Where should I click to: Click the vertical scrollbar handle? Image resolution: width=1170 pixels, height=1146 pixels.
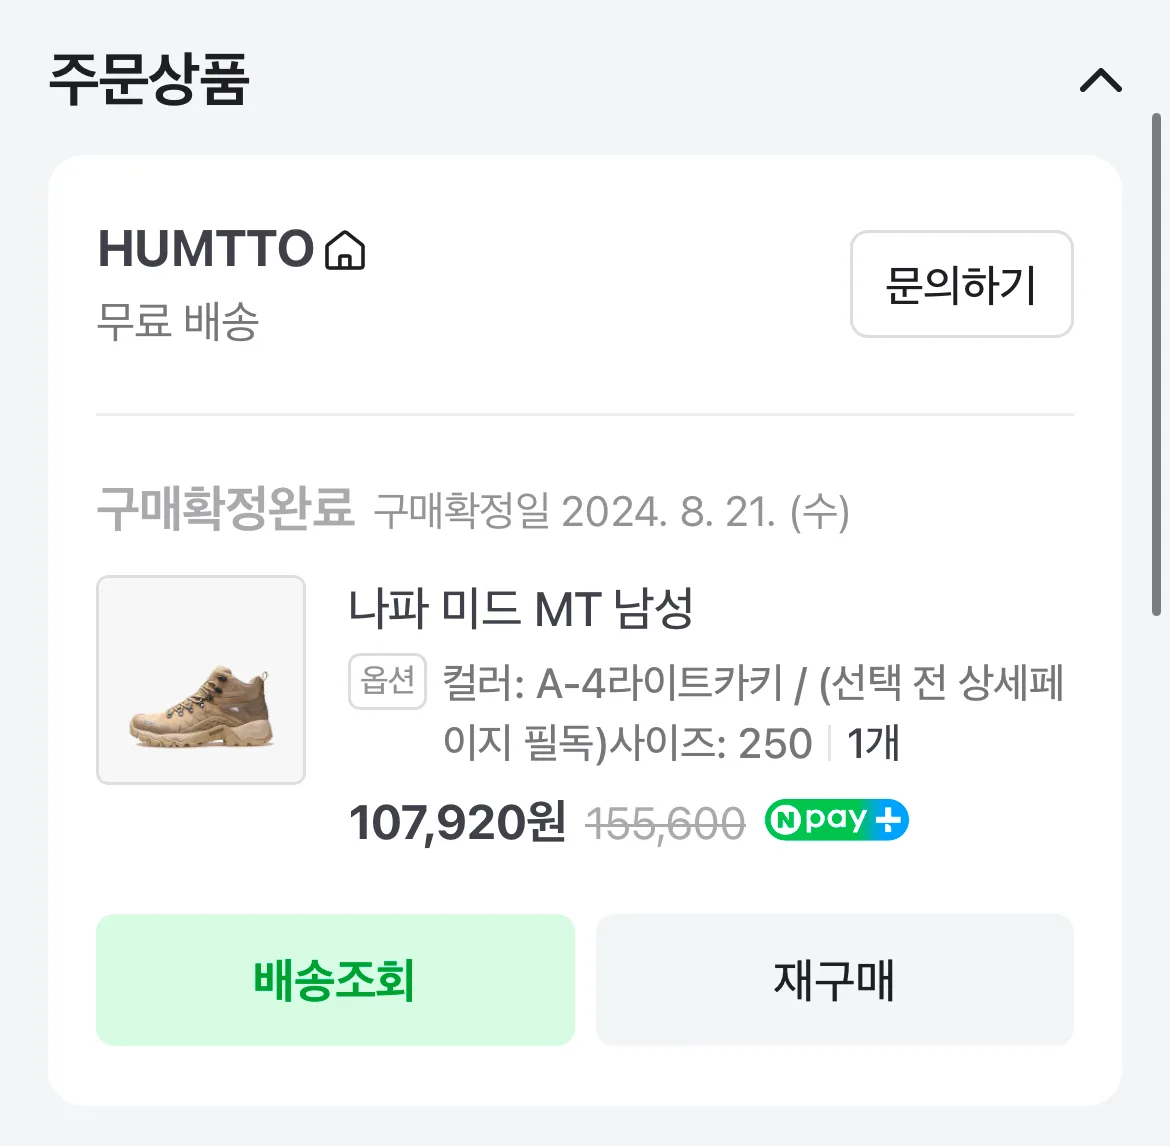click(x=1156, y=364)
